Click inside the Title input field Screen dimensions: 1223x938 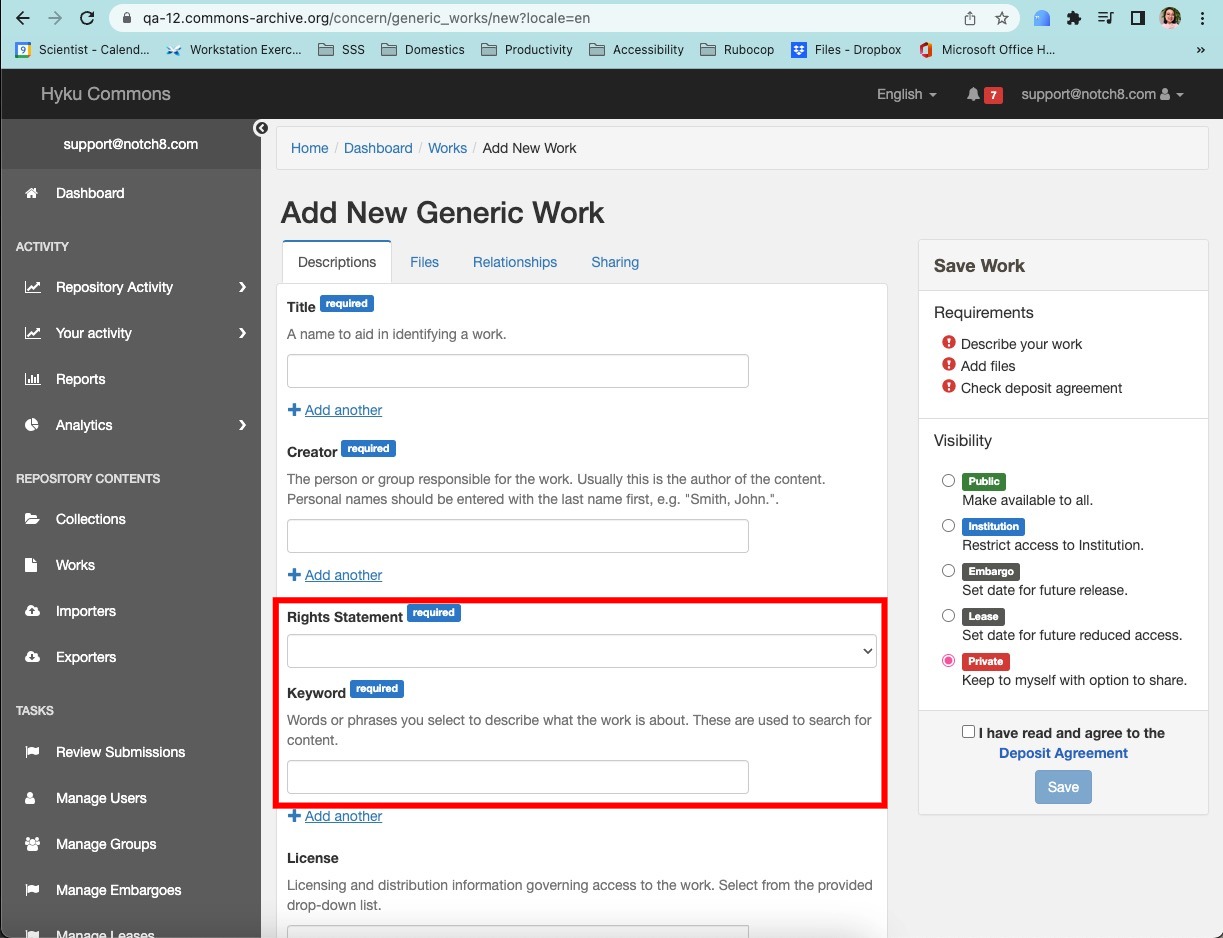pyautogui.click(x=517, y=370)
